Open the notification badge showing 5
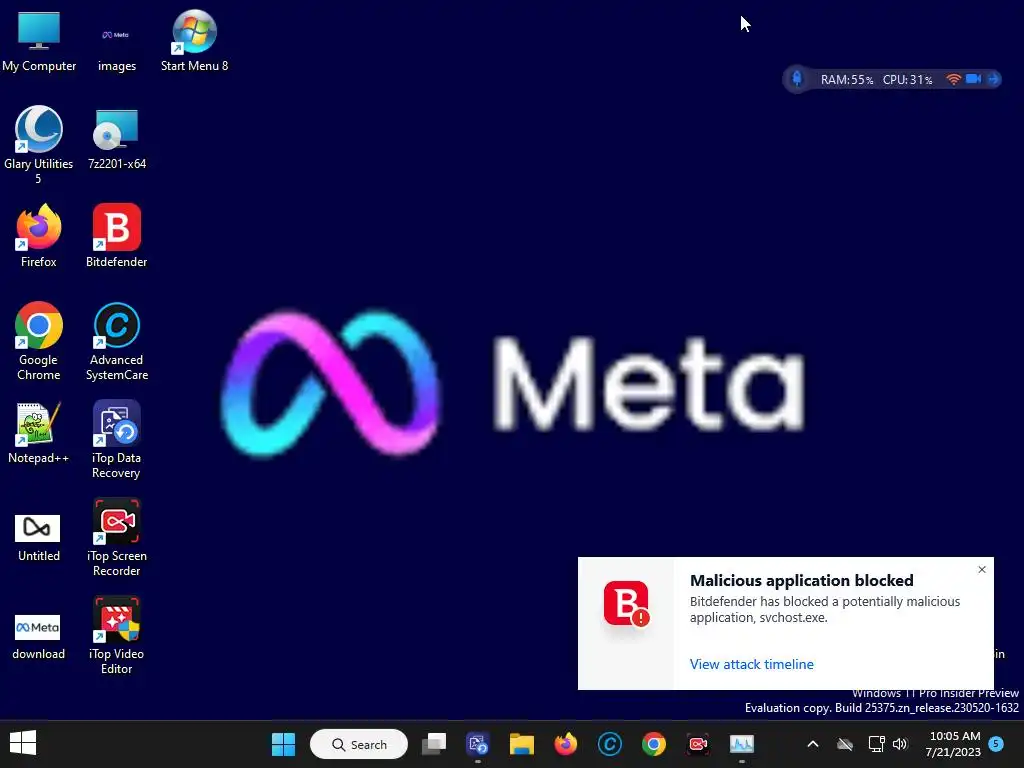The height and width of the screenshot is (768, 1024). [996, 743]
